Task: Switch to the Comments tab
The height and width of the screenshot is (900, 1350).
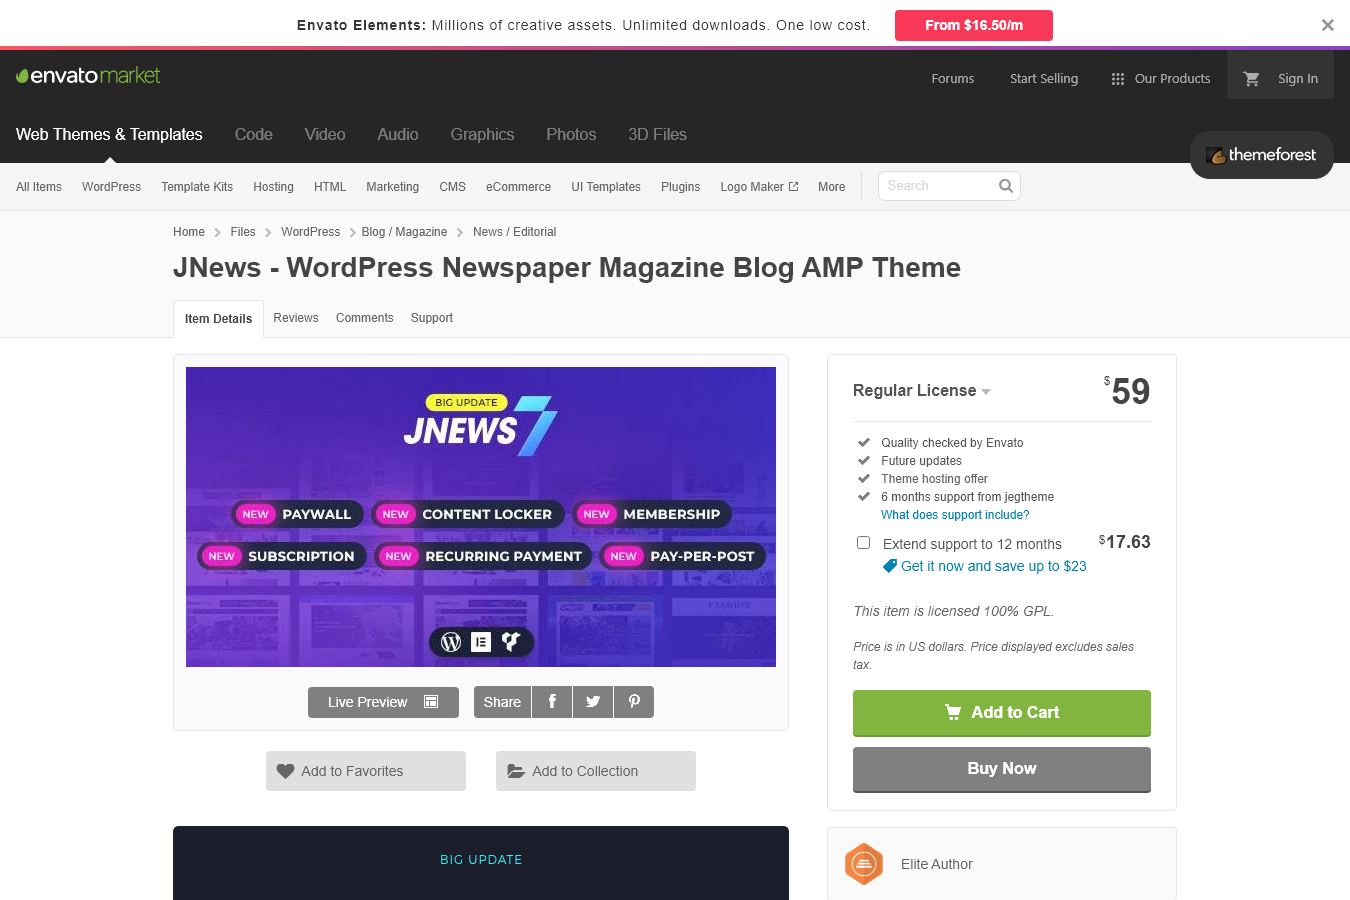Action: 364,318
